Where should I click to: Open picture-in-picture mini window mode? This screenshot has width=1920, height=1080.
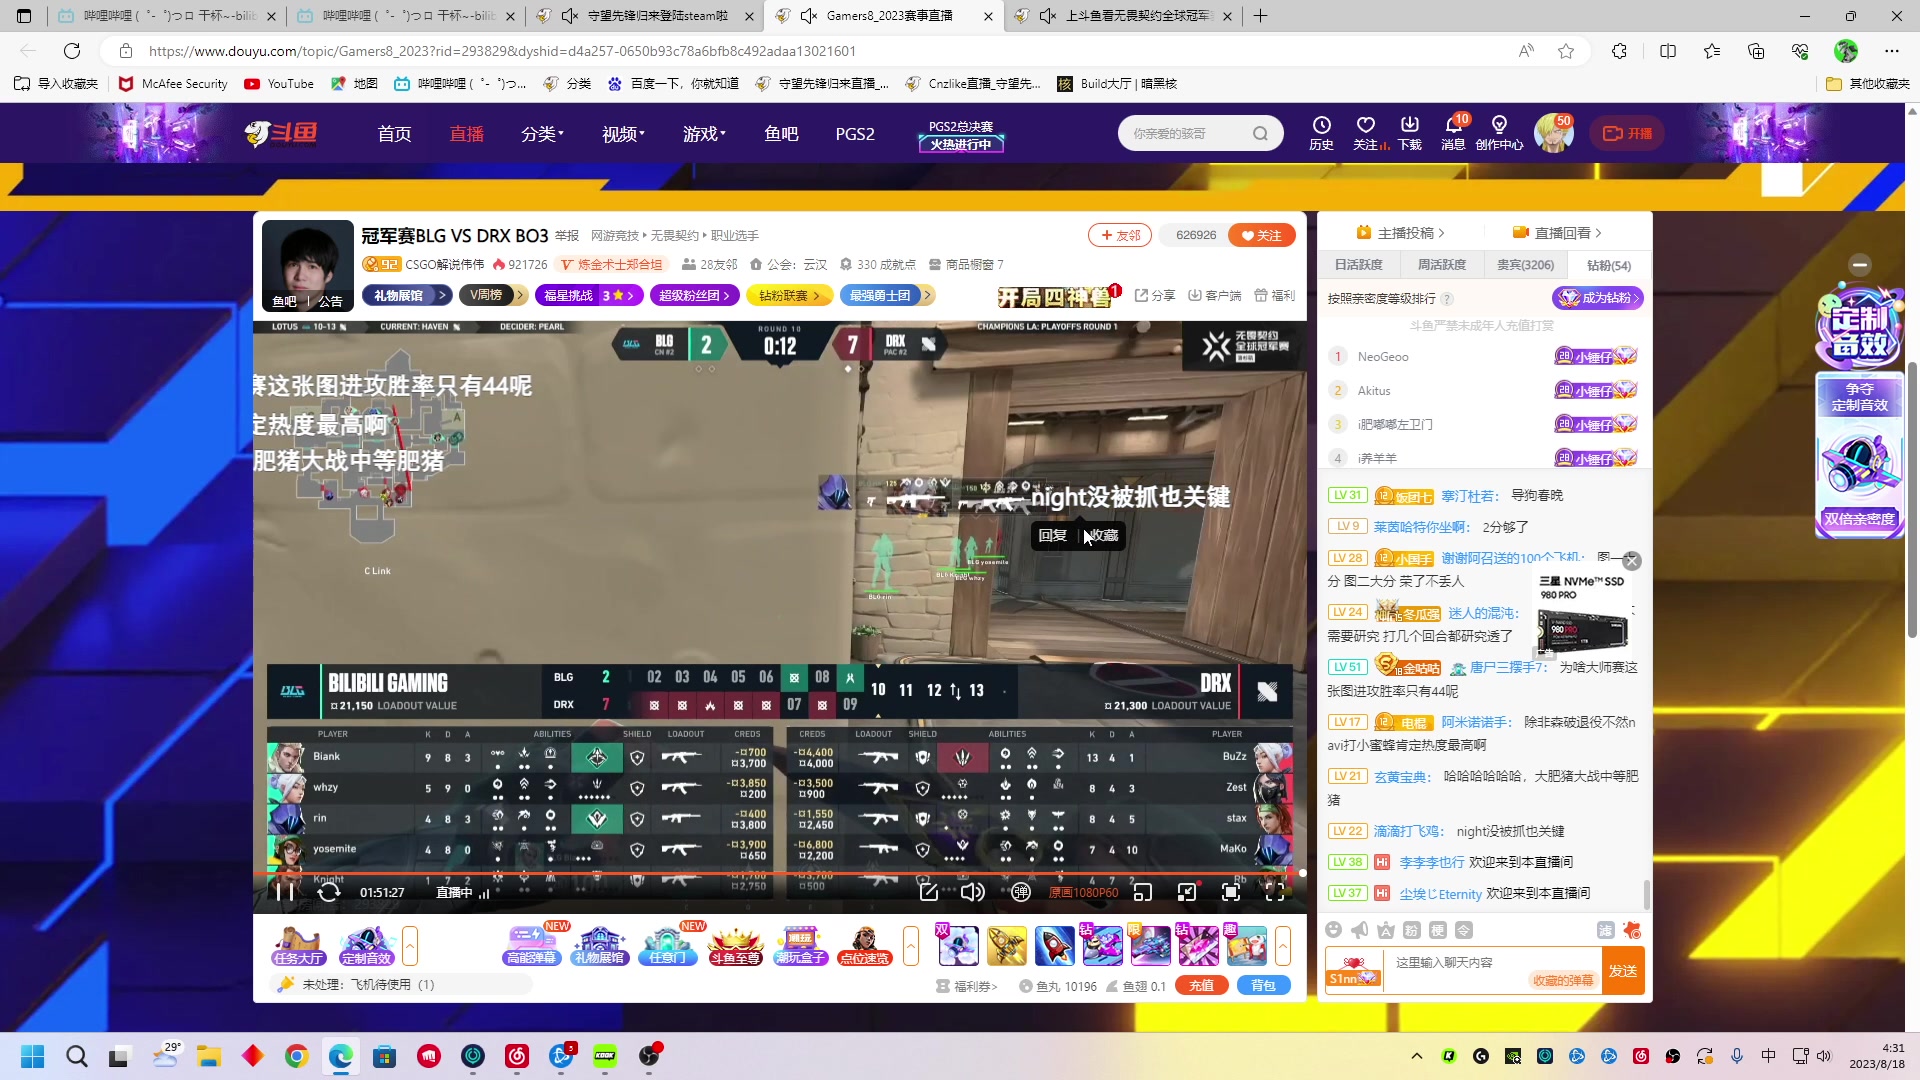coord(1143,892)
